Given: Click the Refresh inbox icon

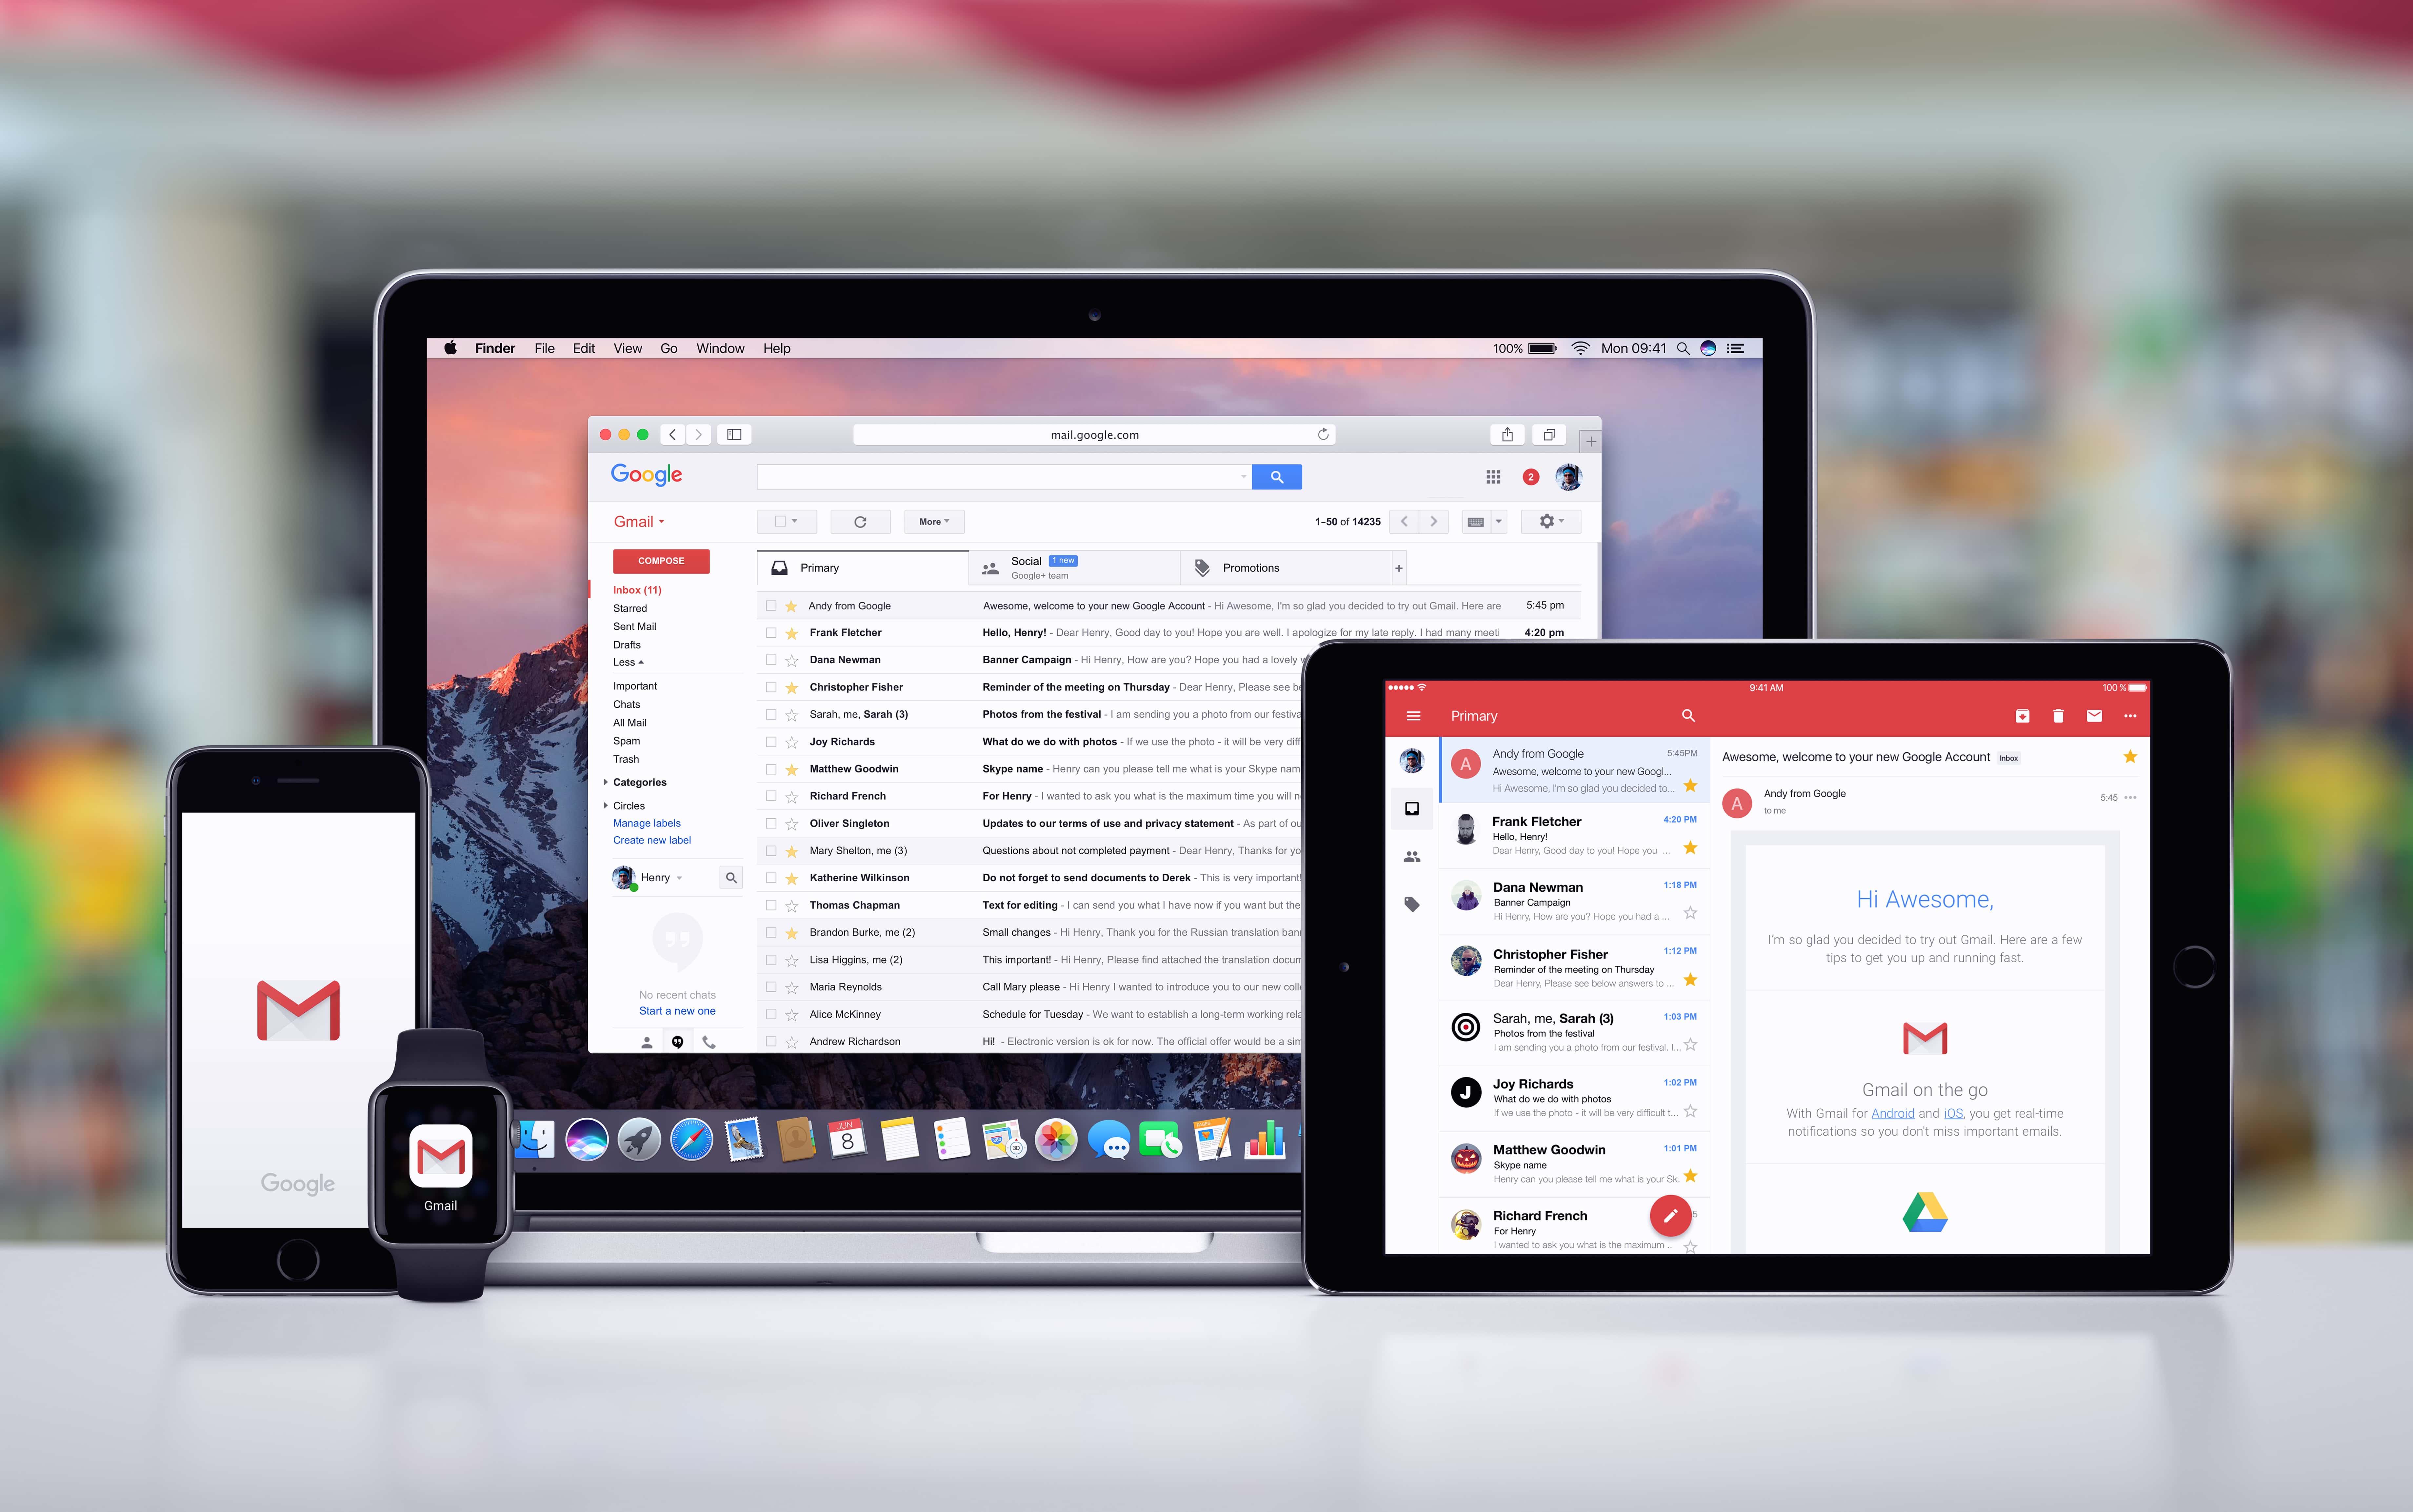Looking at the screenshot, I should tap(861, 521).
